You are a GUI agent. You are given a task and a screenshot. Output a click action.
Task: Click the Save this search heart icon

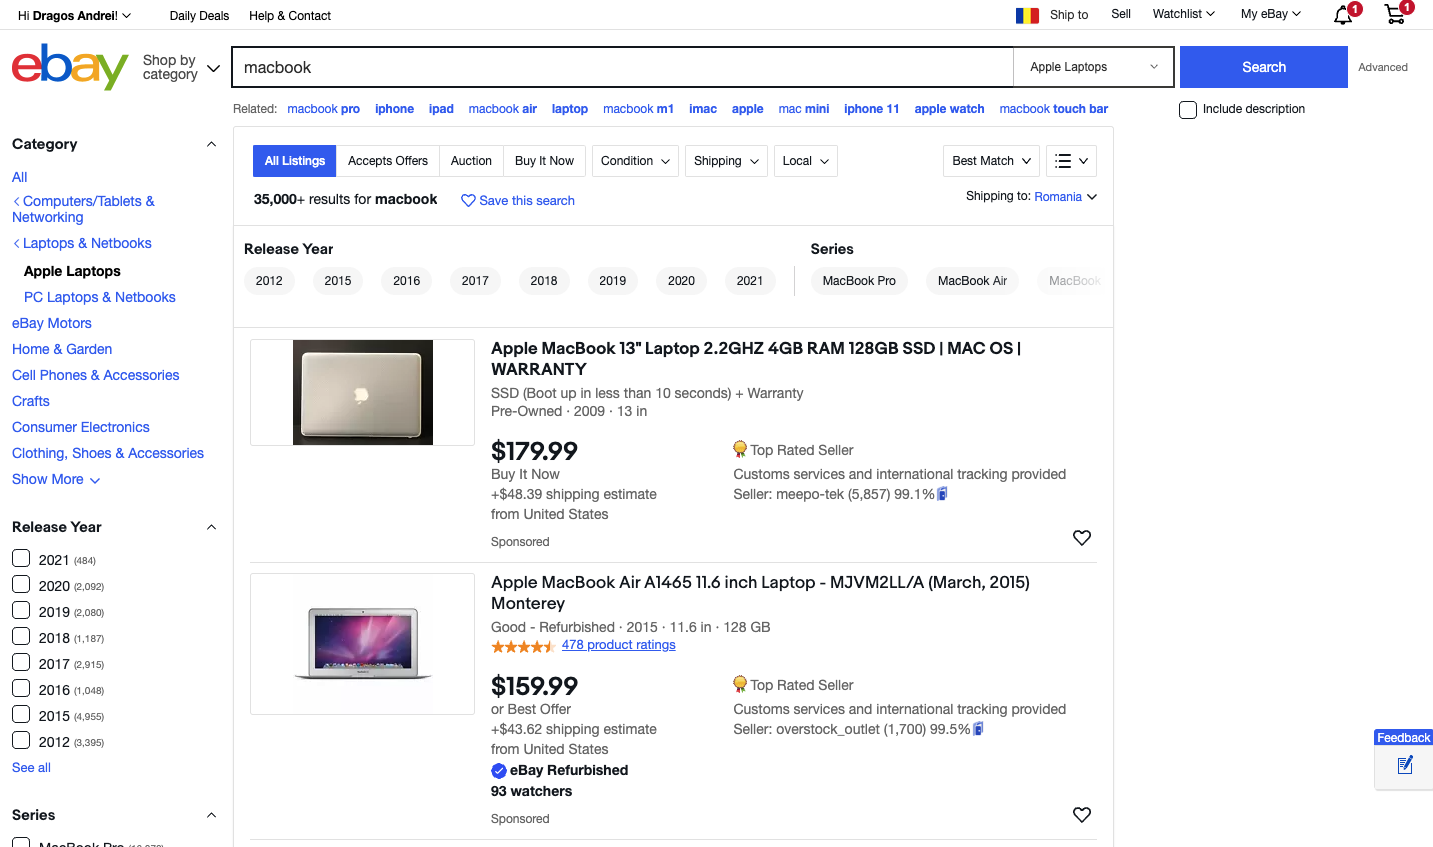click(x=468, y=200)
